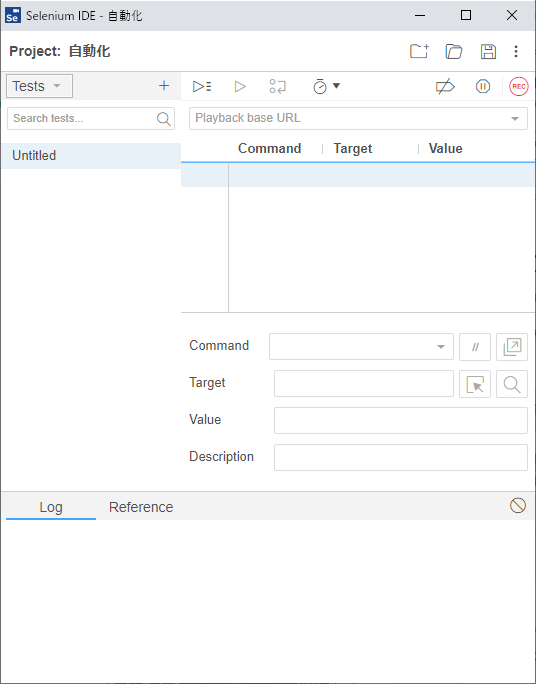Viewport: 536px width, 684px height.
Task: Create a new project icon
Action: tap(419, 51)
